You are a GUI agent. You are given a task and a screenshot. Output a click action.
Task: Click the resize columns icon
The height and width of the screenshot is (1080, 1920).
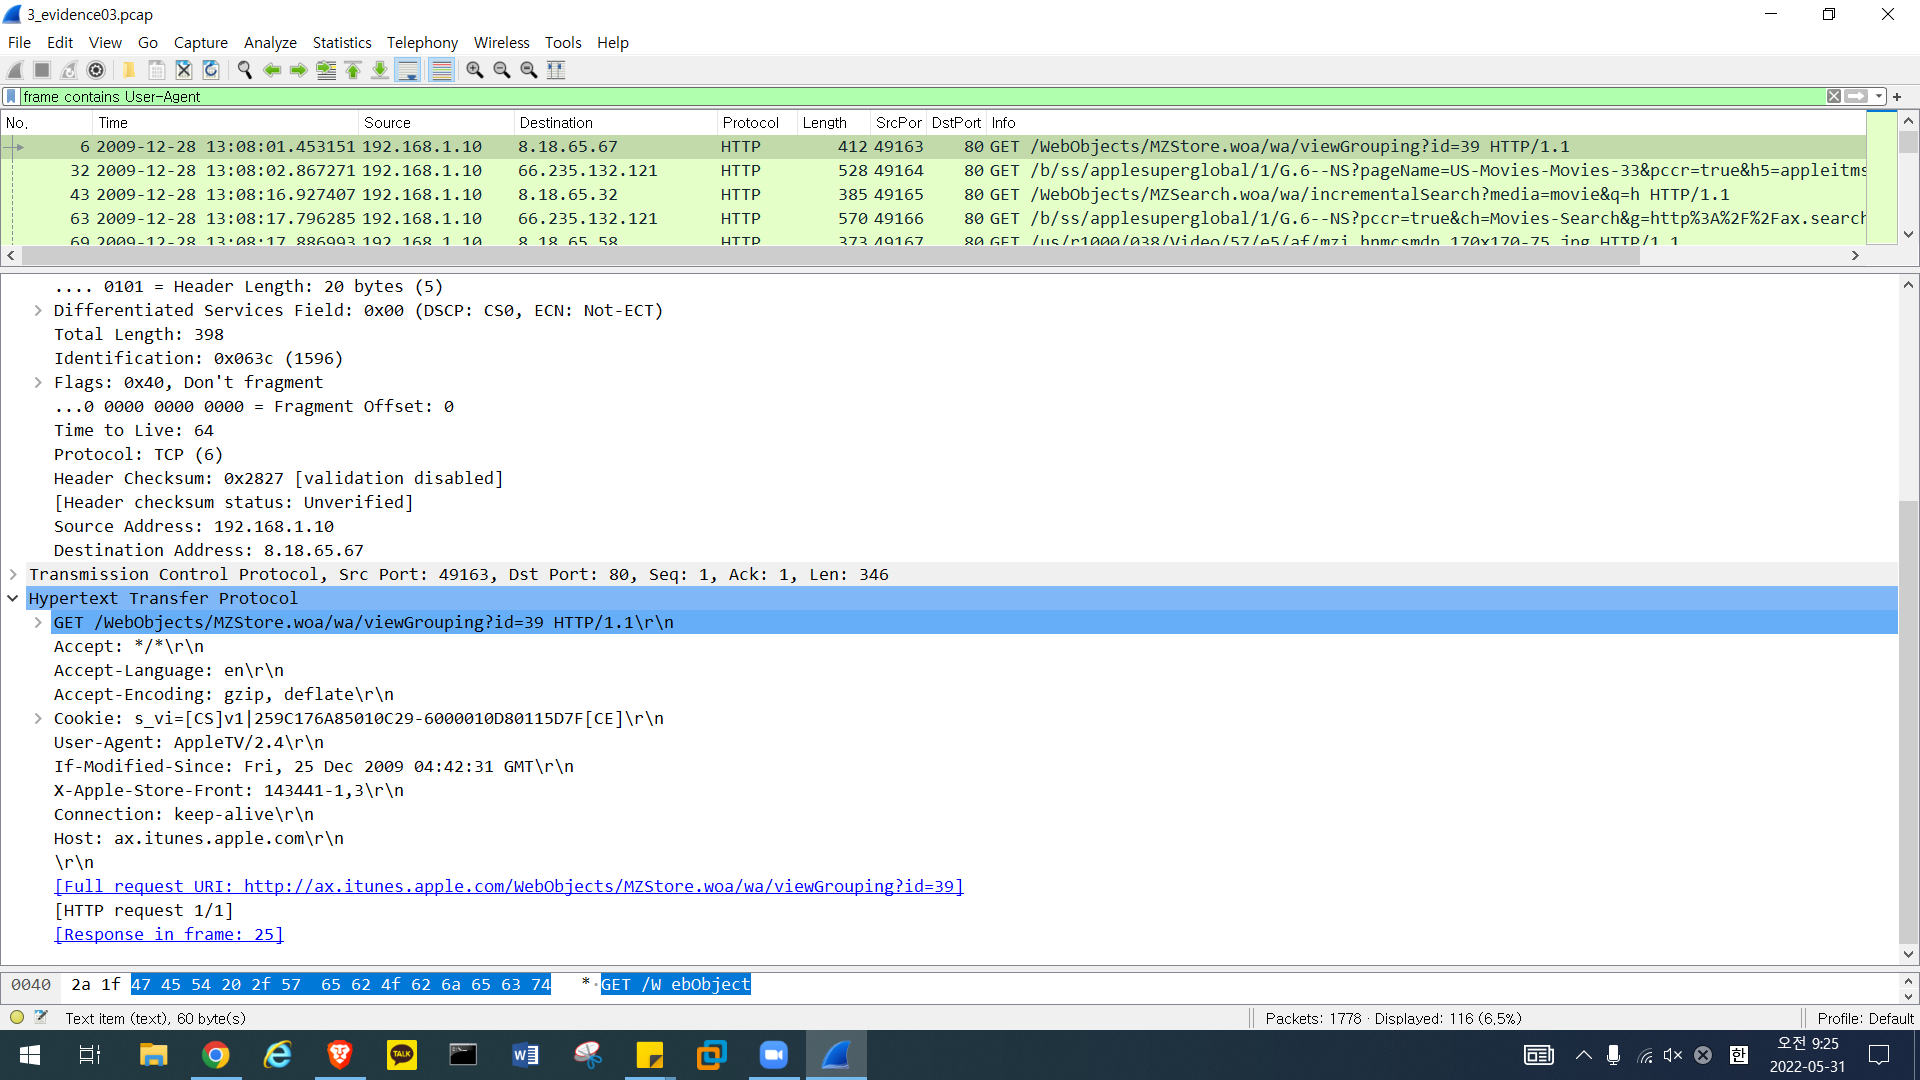[x=557, y=70]
